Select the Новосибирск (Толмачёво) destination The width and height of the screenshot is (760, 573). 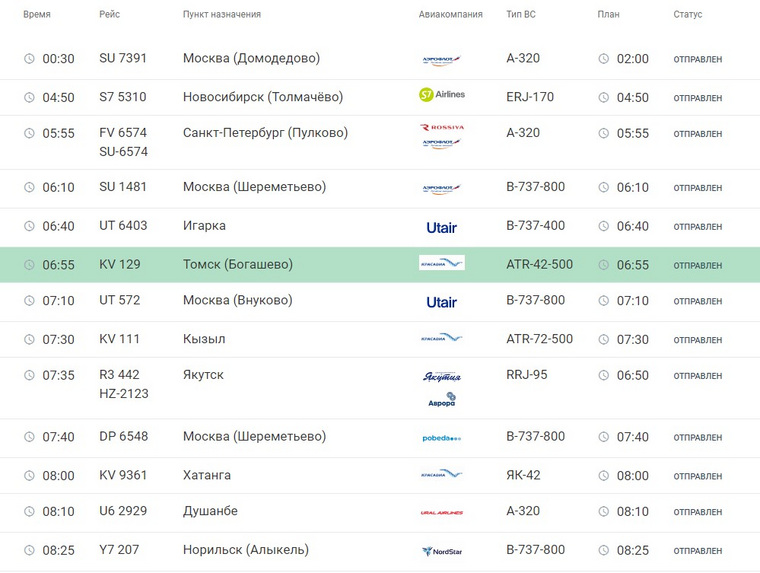(263, 97)
